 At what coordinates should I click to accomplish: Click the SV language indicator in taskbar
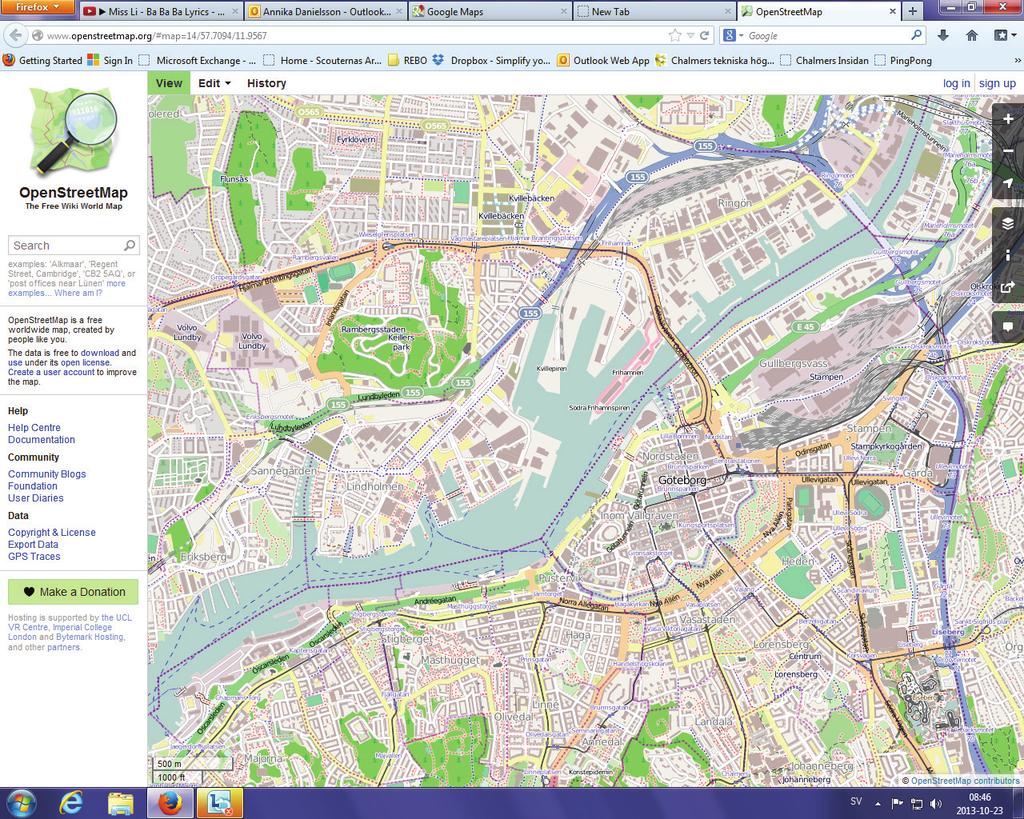click(x=856, y=802)
